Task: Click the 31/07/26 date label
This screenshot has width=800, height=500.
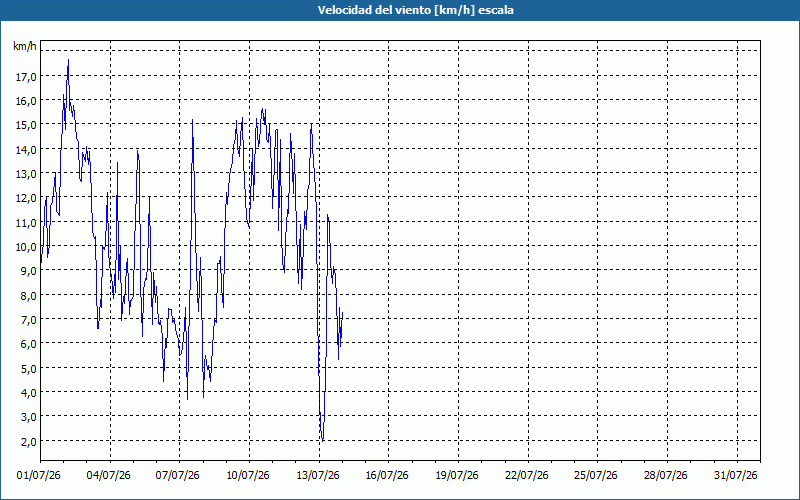Action: pyautogui.click(x=736, y=476)
